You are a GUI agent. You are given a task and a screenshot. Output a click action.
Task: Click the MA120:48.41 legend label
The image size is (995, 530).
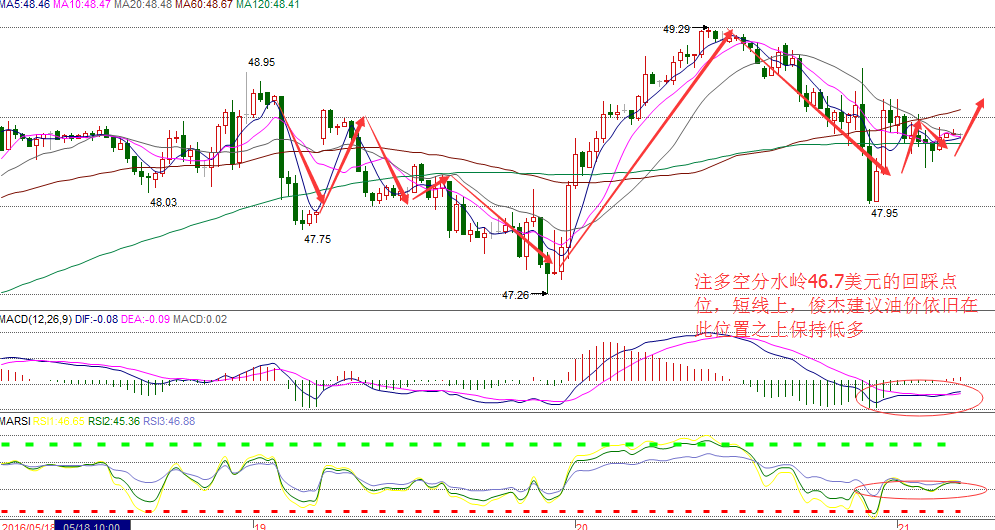pyautogui.click(x=267, y=4)
